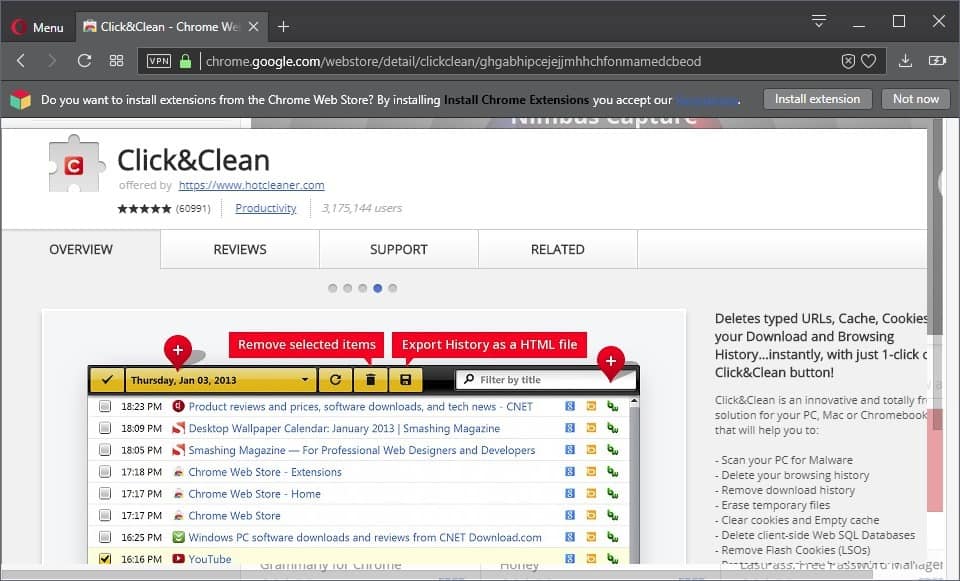Click the trash remove items icon

pyautogui.click(x=370, y=380)
